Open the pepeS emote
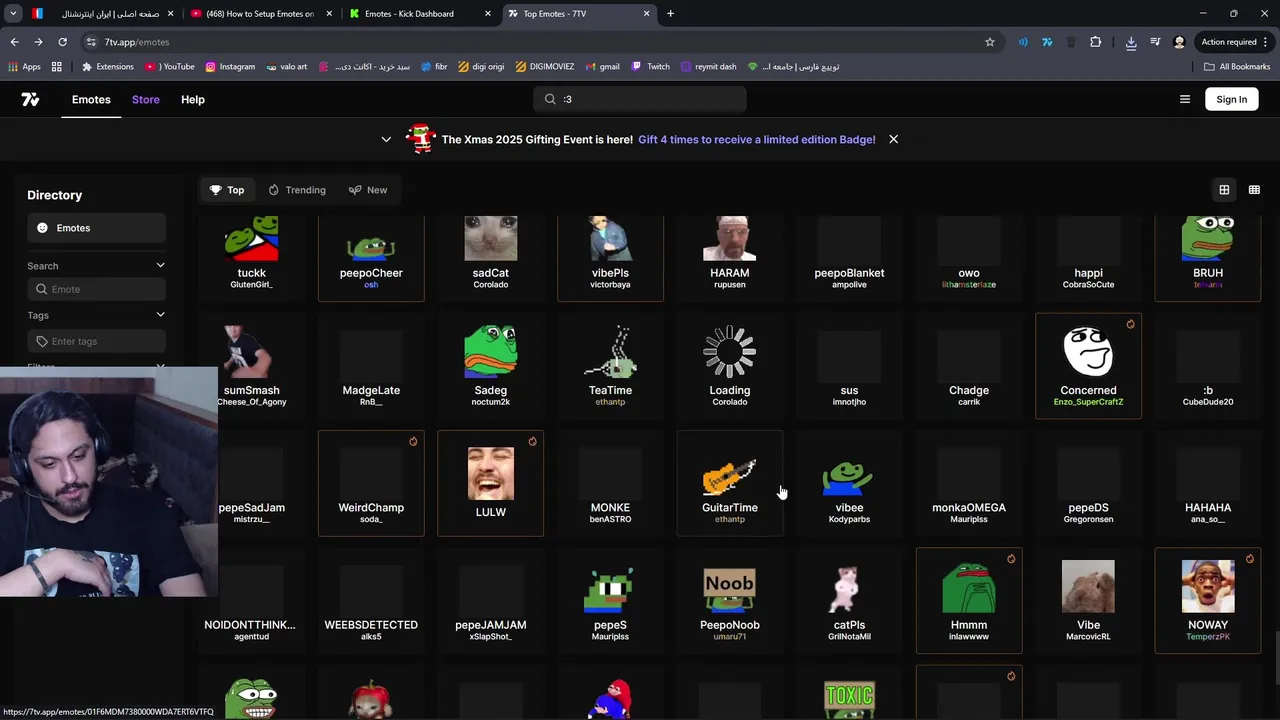Image resolution: width=1280 pixels, height=720 pixels. [610, 600]
